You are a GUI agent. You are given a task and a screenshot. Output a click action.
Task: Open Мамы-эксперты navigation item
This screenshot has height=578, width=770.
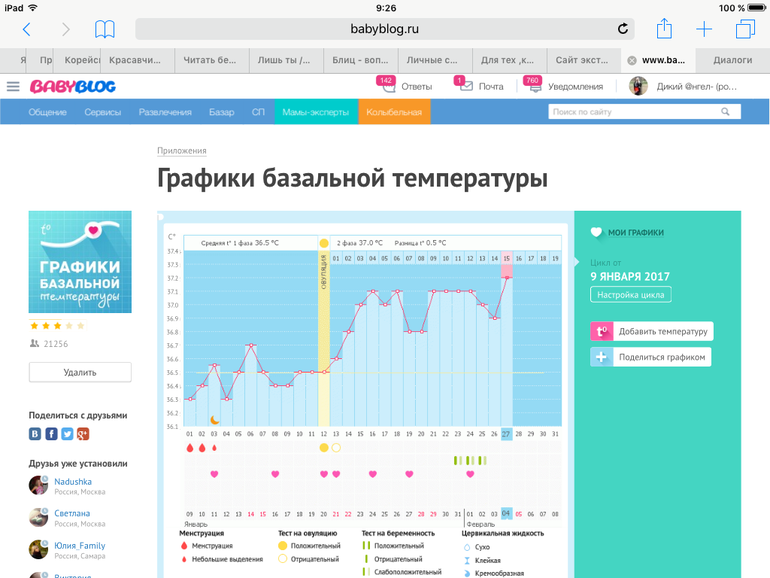coord(316,112)
